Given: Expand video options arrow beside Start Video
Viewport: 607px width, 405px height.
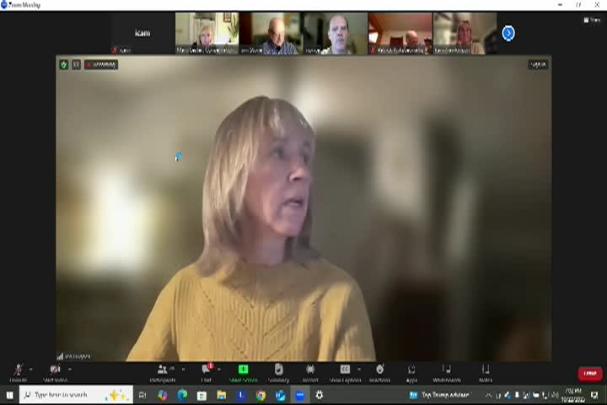Looking at the screenshot, I should click(x=69, y=369).
